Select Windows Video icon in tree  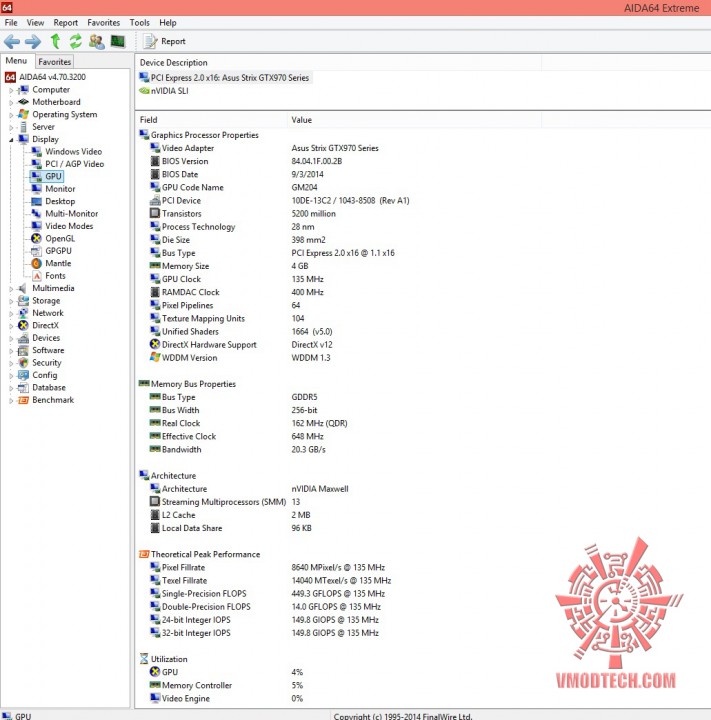[x=36, y=152]
